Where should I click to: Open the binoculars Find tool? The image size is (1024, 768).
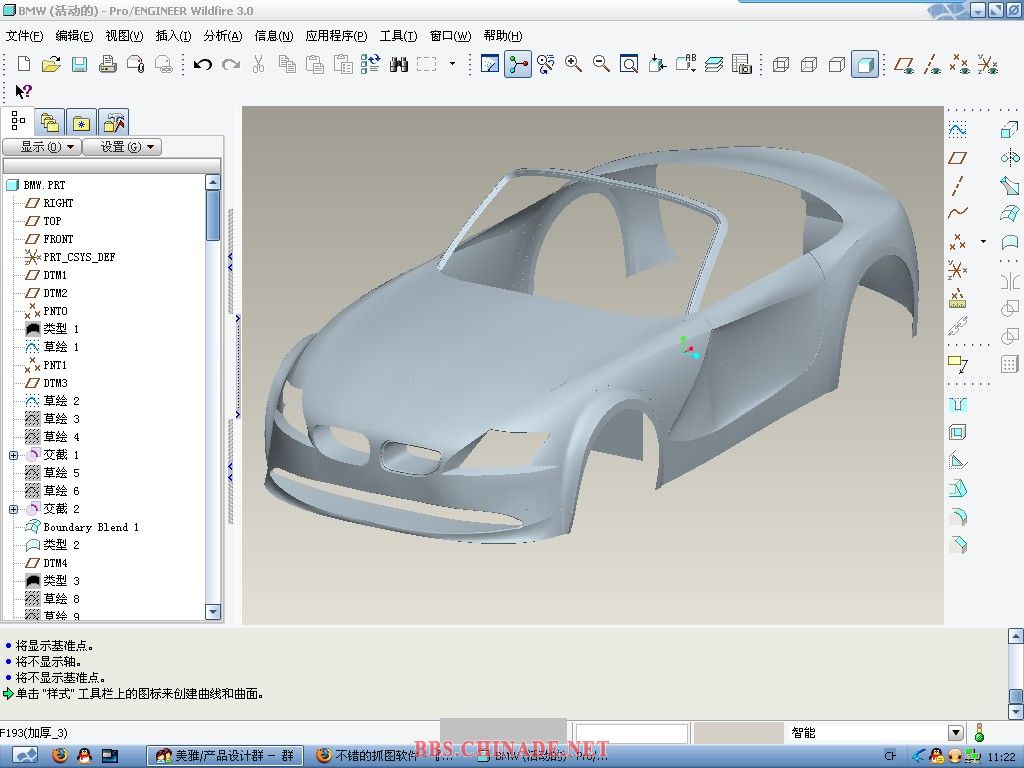398,64
